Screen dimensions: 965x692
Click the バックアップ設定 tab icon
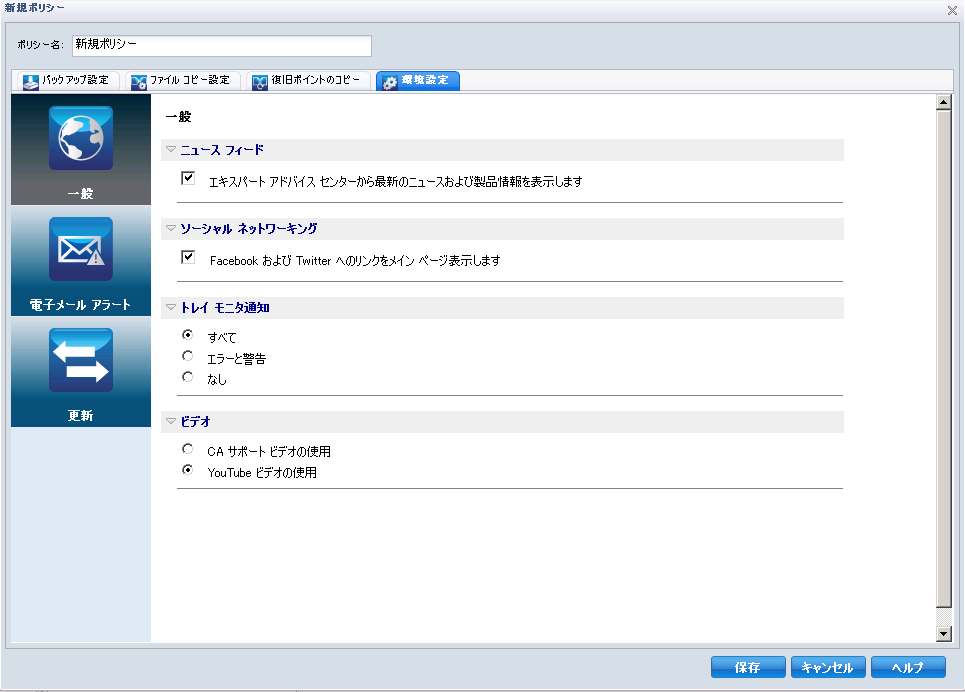30,81
